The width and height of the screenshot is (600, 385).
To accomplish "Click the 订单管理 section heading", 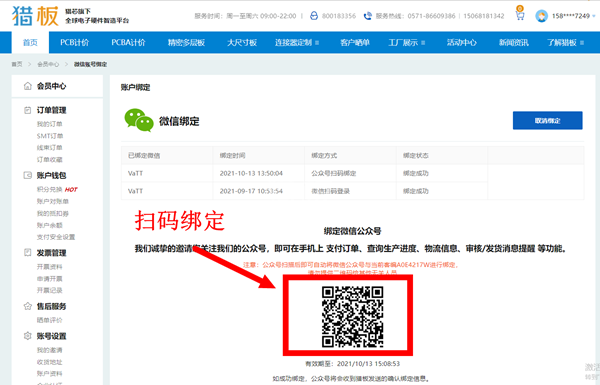I will coord(51,110).
